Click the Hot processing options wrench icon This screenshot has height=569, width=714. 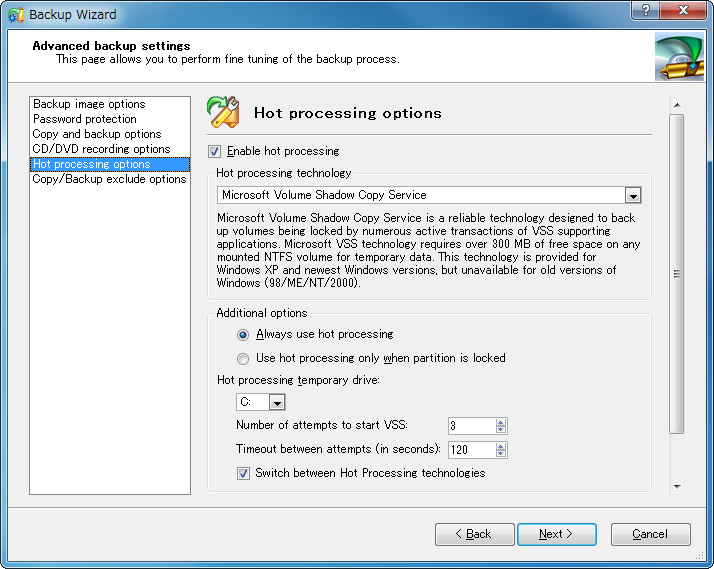tap(222, 112)
